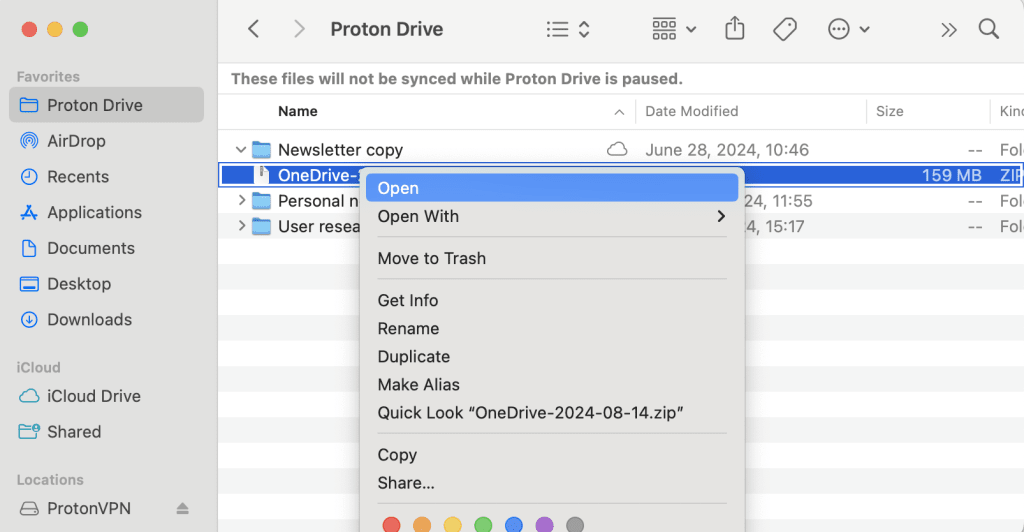Click the Downloads arrow icon

29,320
